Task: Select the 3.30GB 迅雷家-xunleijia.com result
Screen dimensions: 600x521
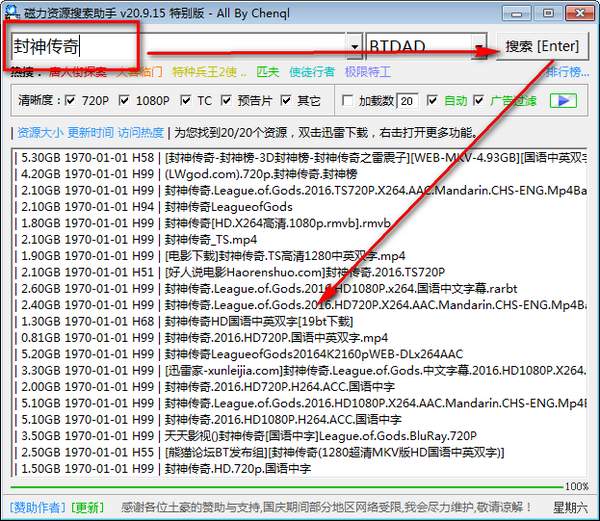Action: (x=300, y=371)
